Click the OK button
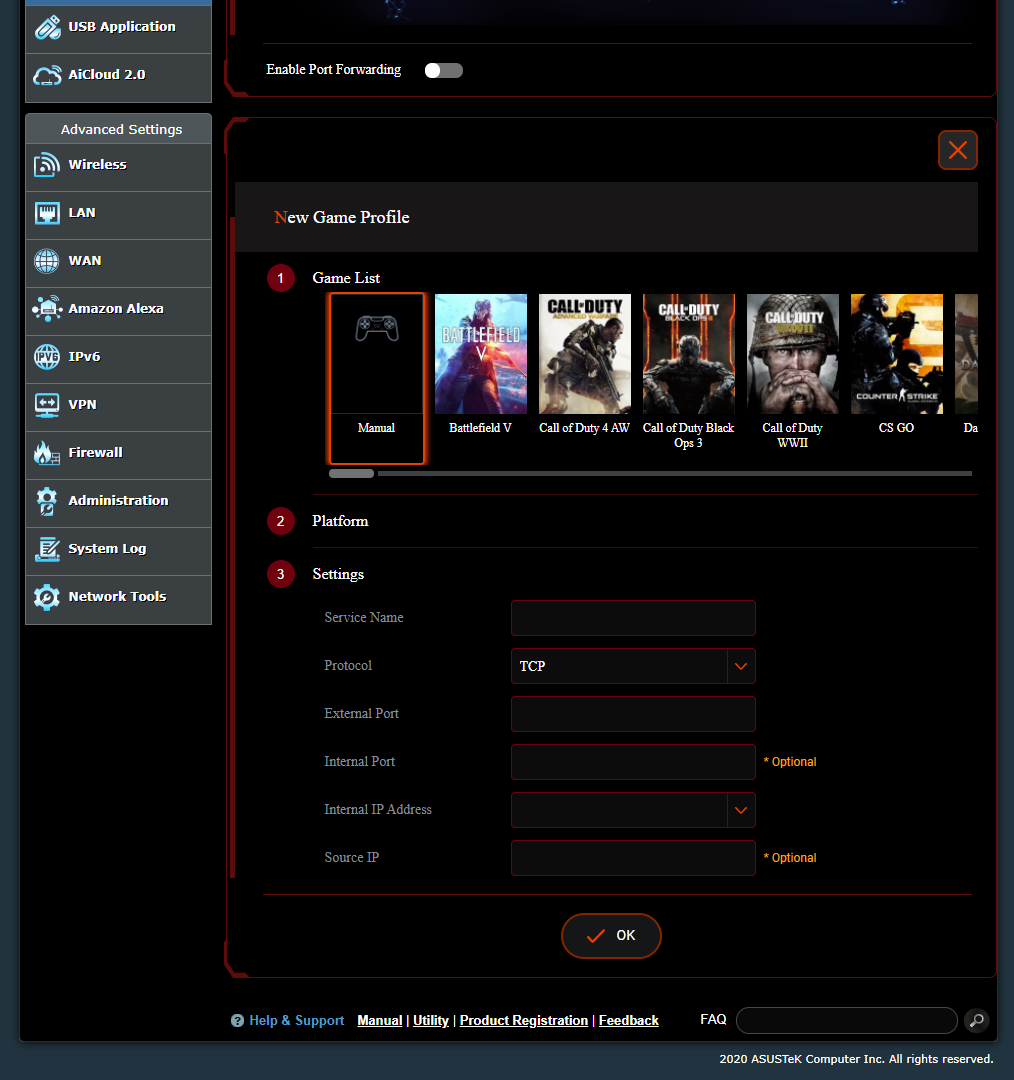 click(611, 935)
